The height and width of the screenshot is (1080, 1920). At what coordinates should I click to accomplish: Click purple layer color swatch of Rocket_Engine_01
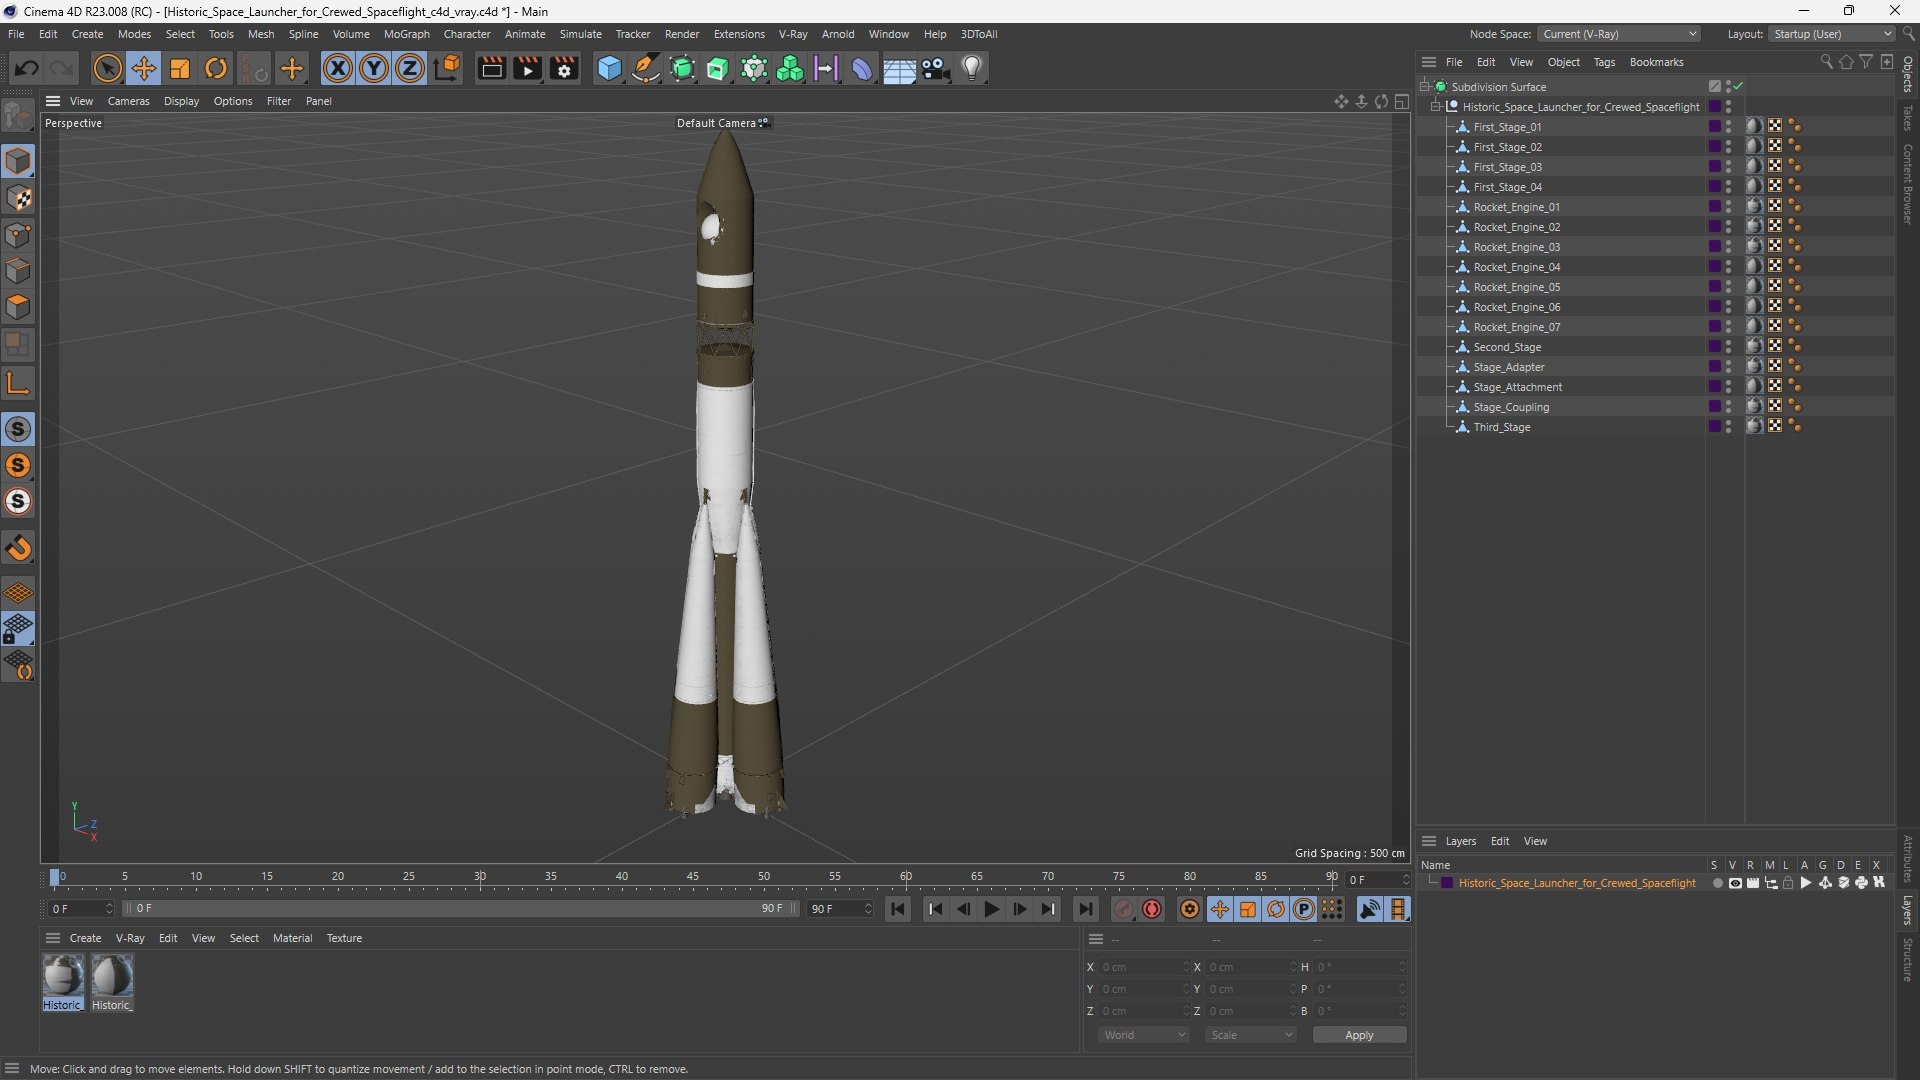coord(1714,207)
